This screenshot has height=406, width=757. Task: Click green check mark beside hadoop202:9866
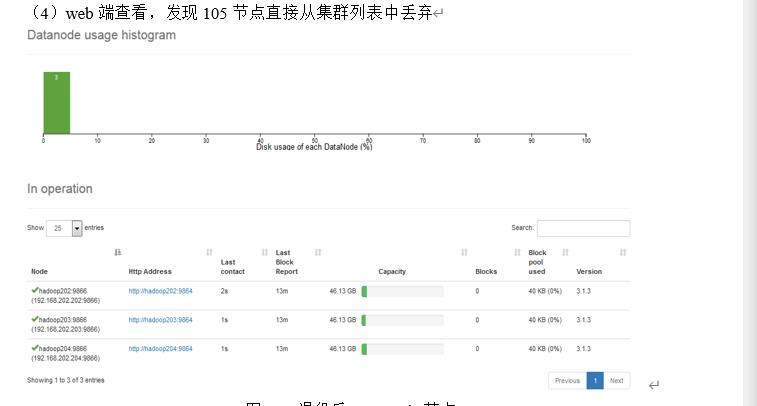[35, 290]
